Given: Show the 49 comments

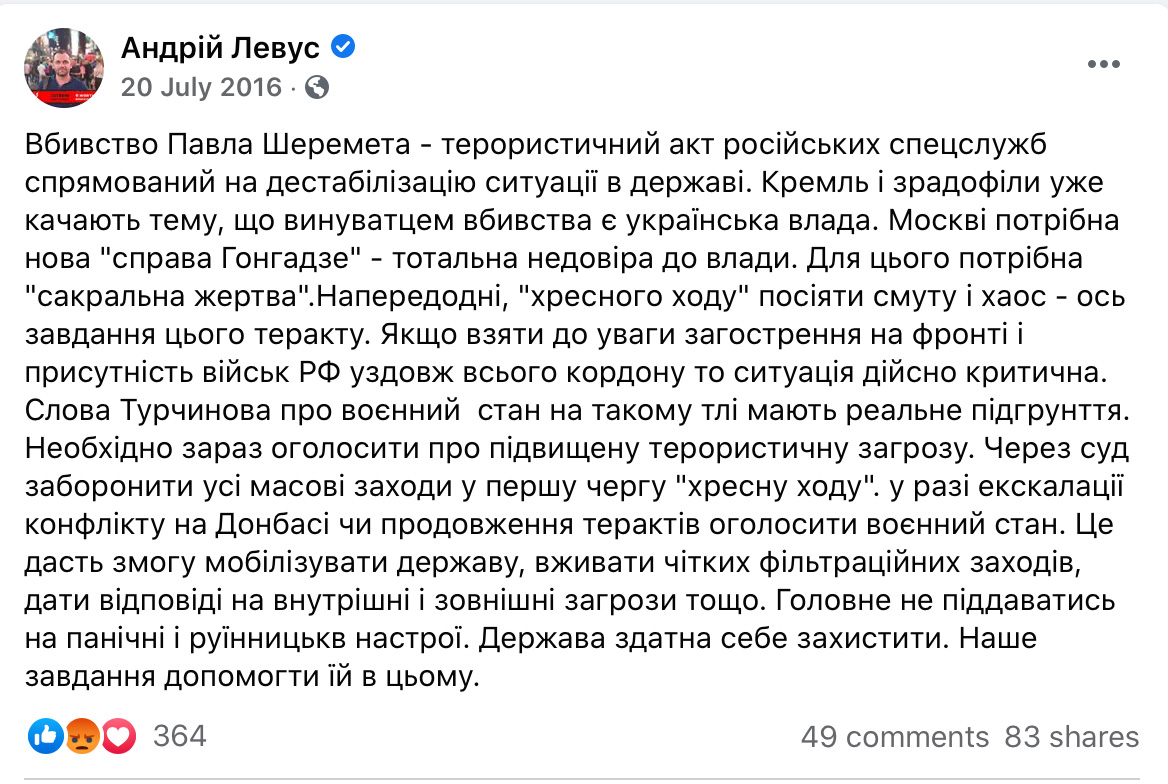Looking at the screenshot, I should 895,737.
